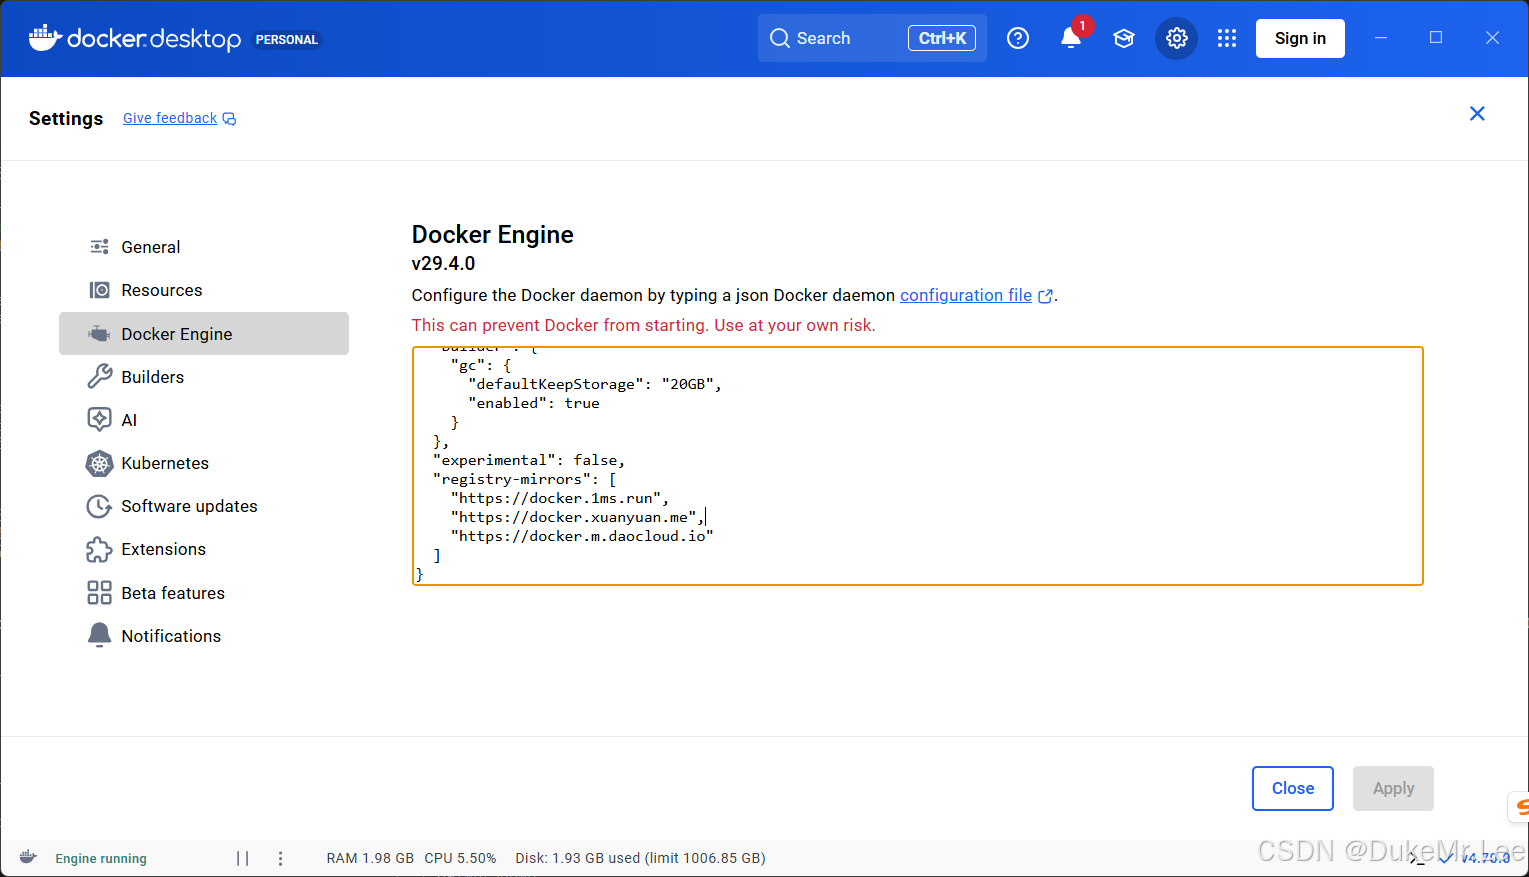Click the Engine running status text

click(101, 858)
